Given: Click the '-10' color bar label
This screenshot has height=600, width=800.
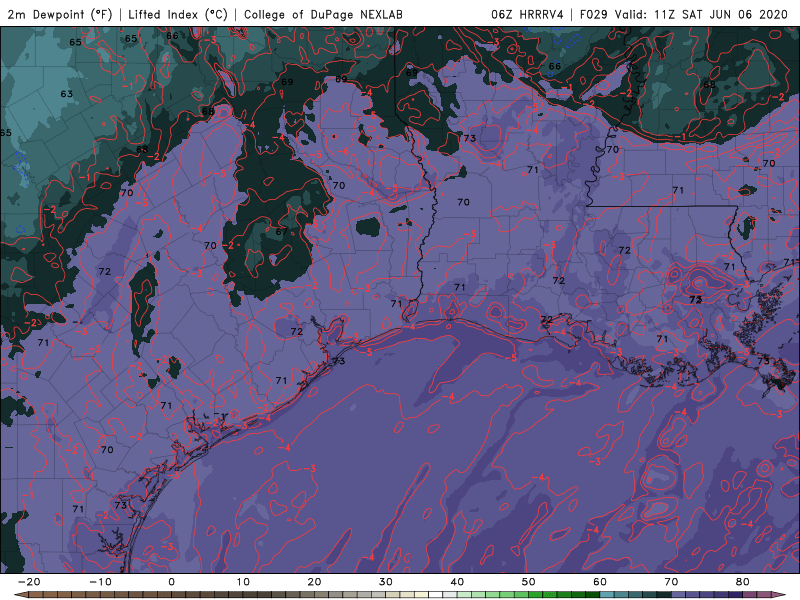Looking at the screenshot, I should pos(100,582).
